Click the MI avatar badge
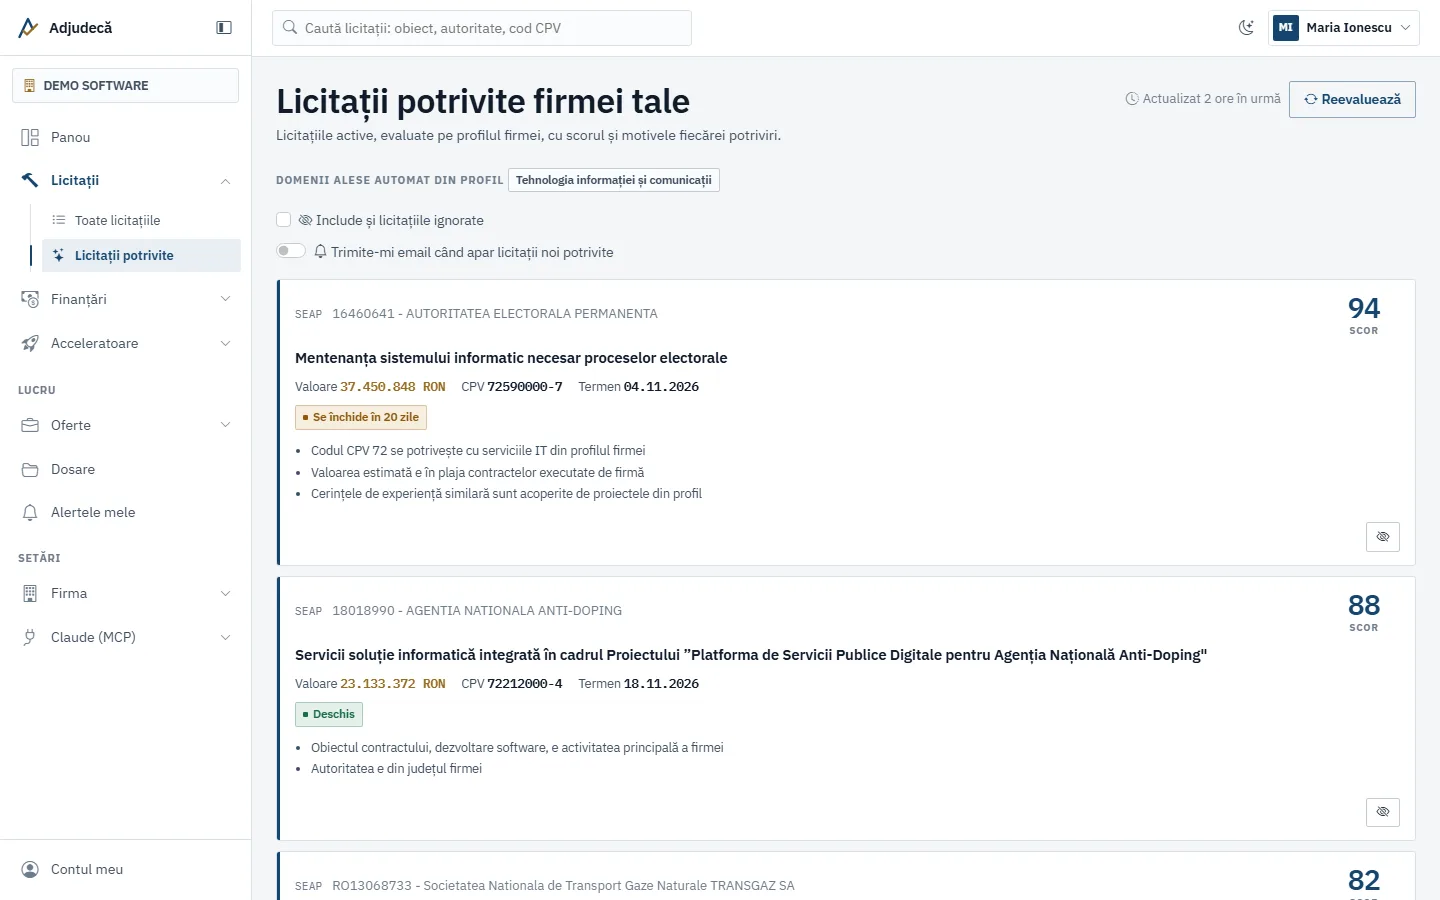 coord(1286,28)
